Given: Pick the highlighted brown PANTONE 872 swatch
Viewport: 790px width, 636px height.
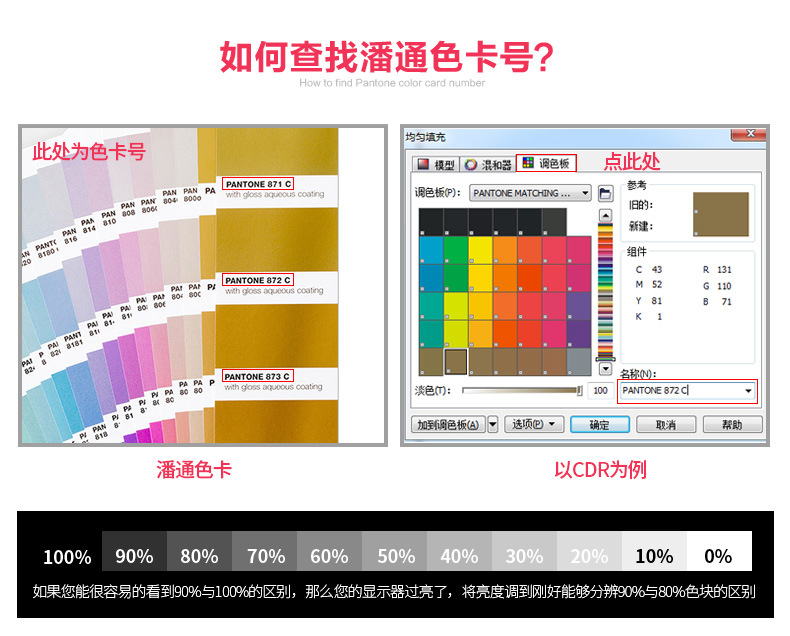Looking at the screenshot, I should pos(456,361).
